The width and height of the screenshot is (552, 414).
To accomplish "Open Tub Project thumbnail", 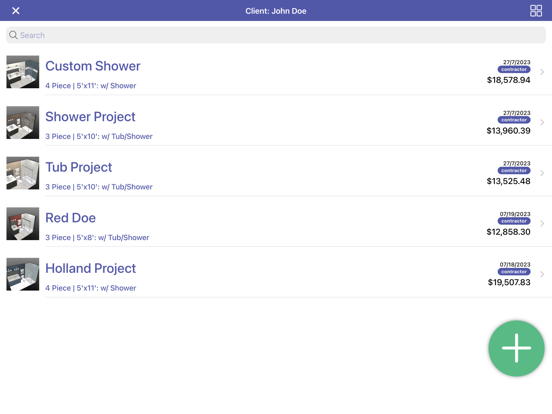I will pyautogui.click(x=23, y=173).
